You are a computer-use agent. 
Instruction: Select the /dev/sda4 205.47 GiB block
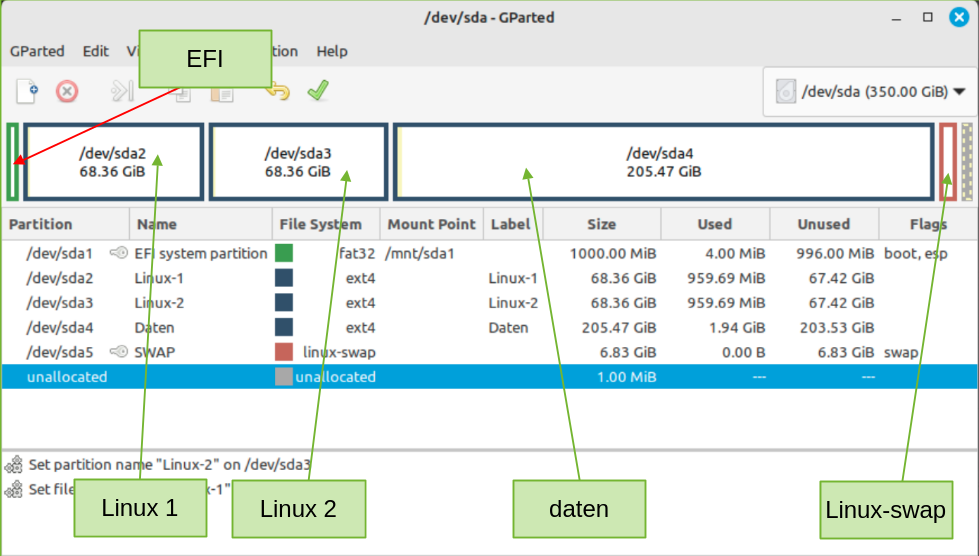point(664,162)
